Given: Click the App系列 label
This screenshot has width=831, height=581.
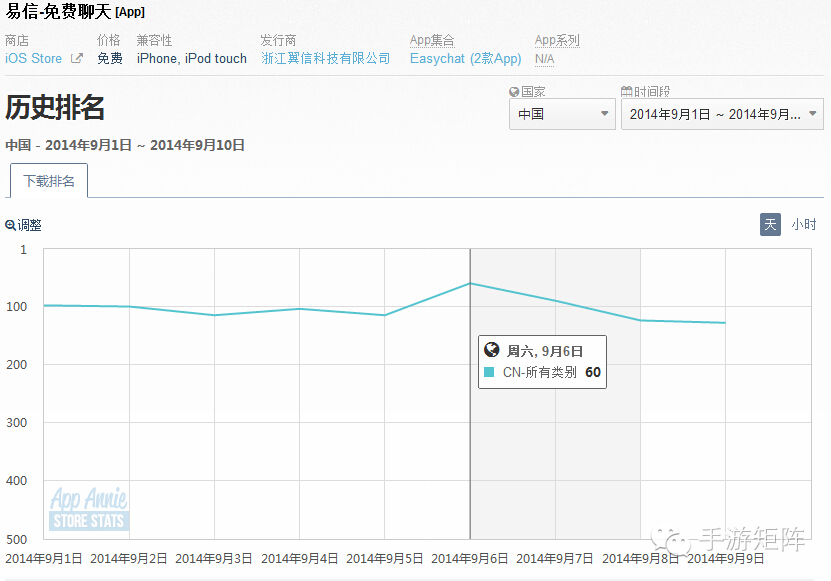Looking at the screenshot, I should [557, 40].
